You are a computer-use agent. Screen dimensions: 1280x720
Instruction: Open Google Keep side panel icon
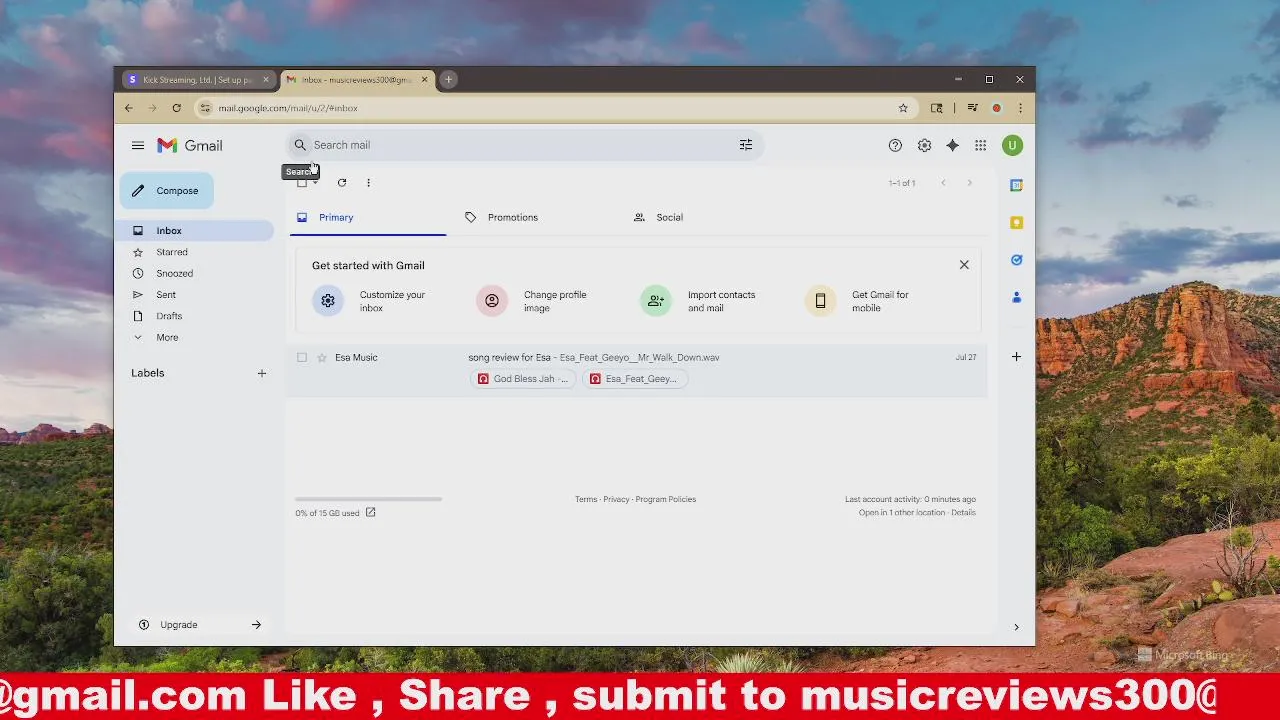[1016, 223]
